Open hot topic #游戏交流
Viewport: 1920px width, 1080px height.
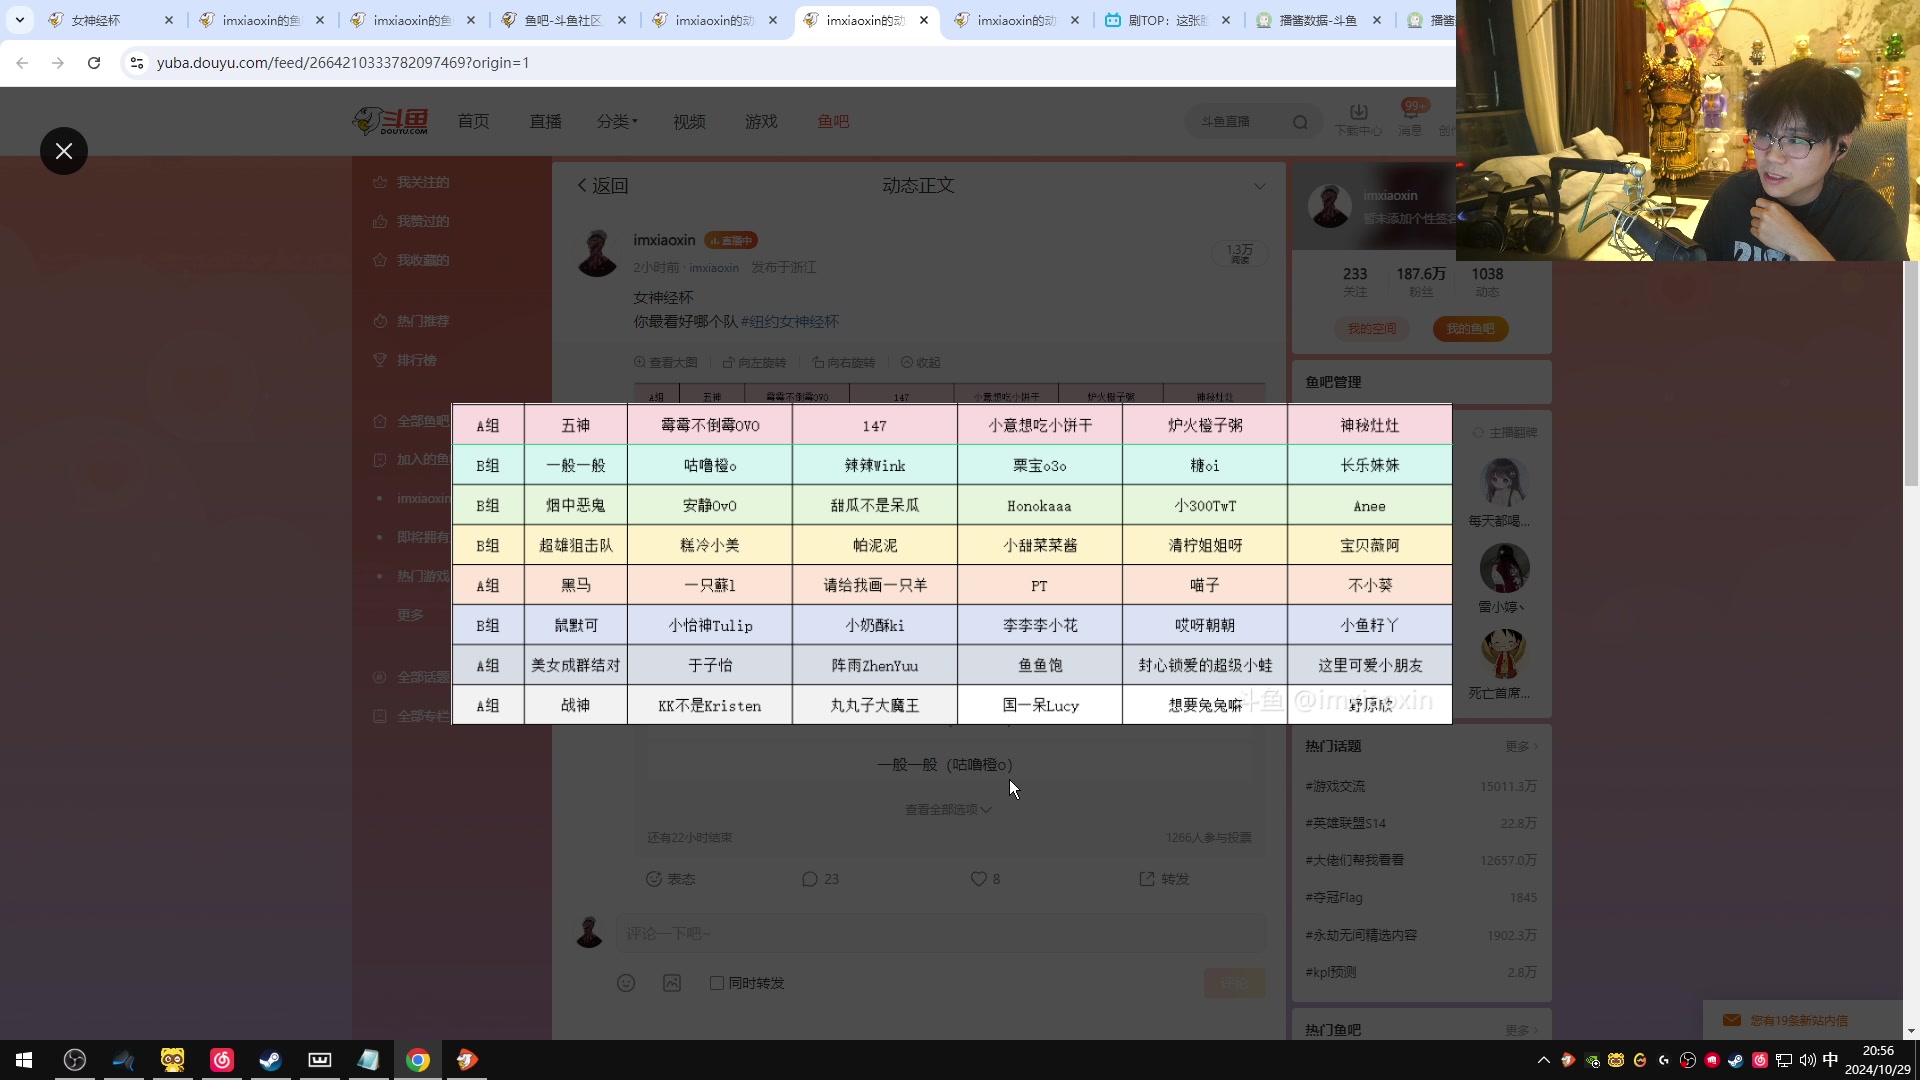click(1335, 787)
